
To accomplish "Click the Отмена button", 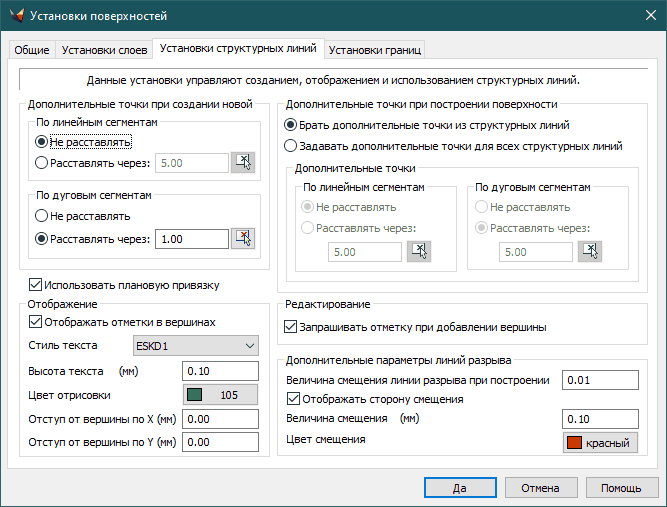I will click(539, 487).
